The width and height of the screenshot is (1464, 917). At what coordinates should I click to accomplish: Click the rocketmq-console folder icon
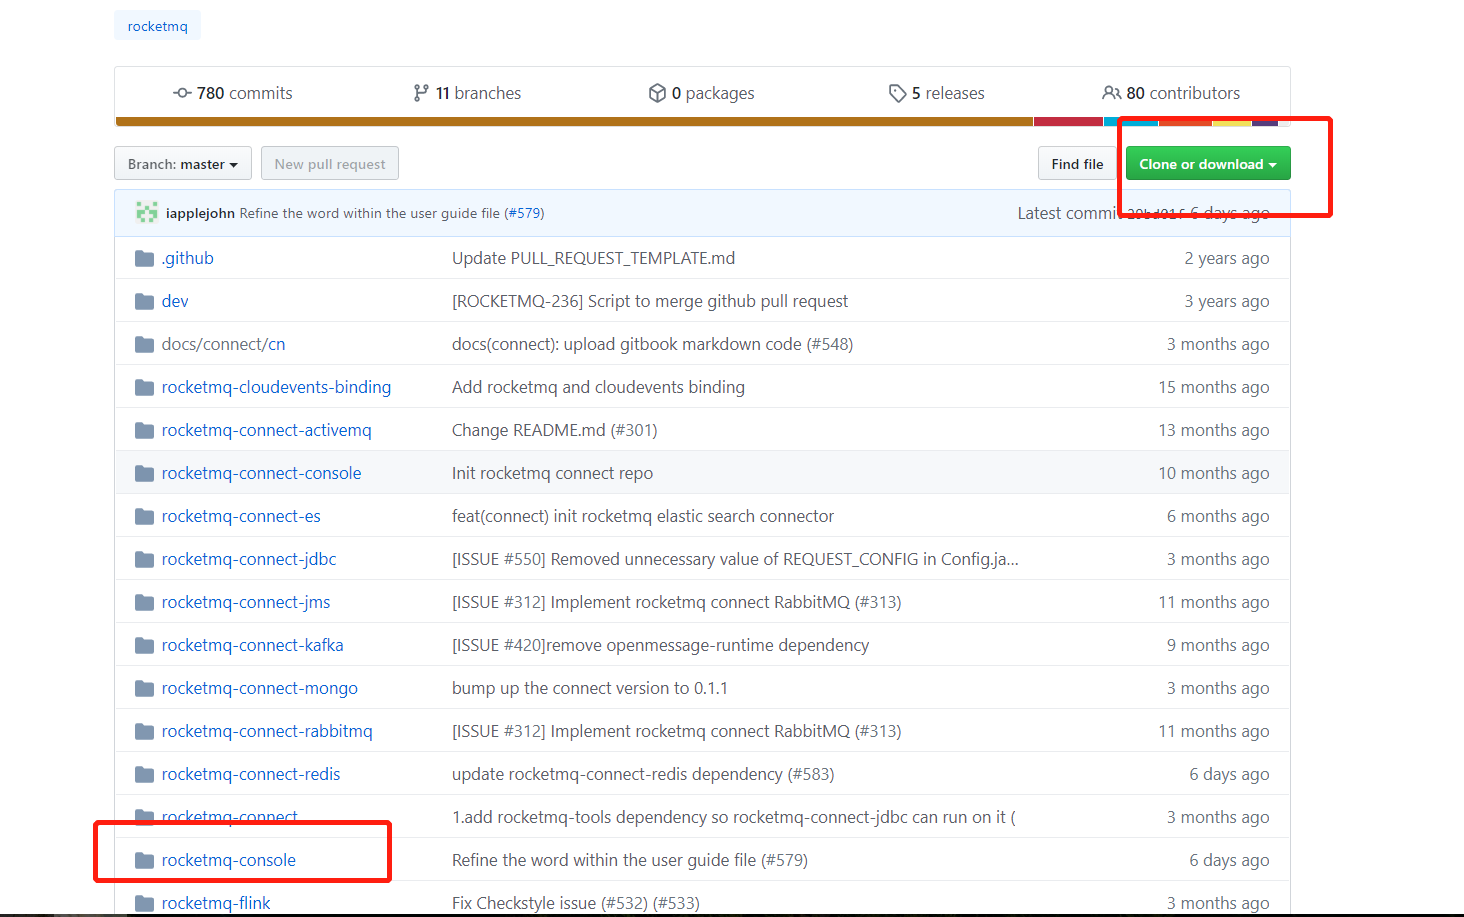(145, 861)
